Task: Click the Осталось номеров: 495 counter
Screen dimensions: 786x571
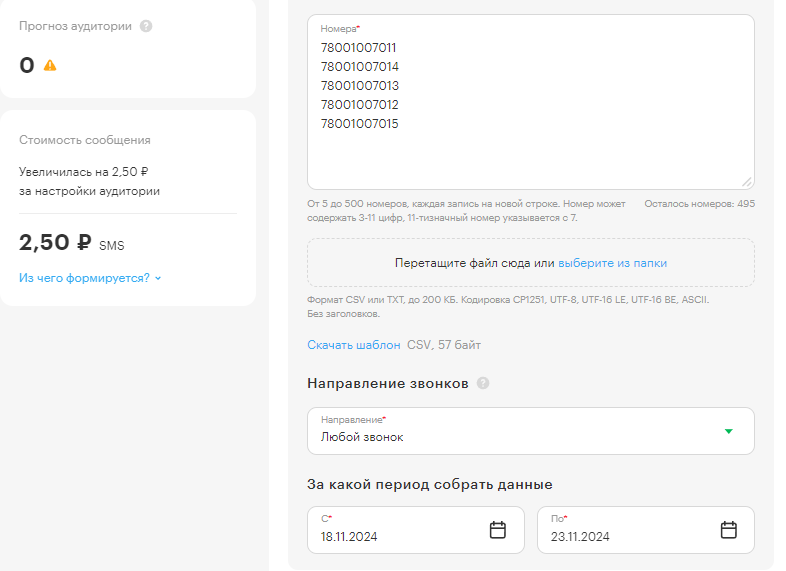Action: pos(699,204)
